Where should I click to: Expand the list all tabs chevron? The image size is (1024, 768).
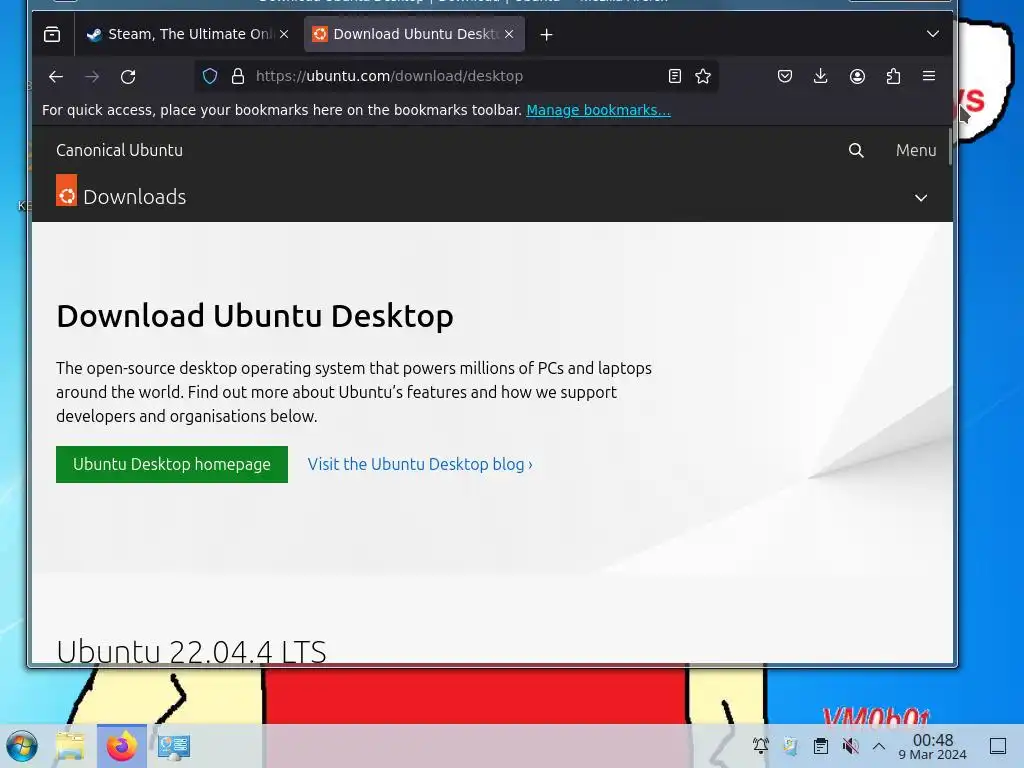click(x=933, y=34)
